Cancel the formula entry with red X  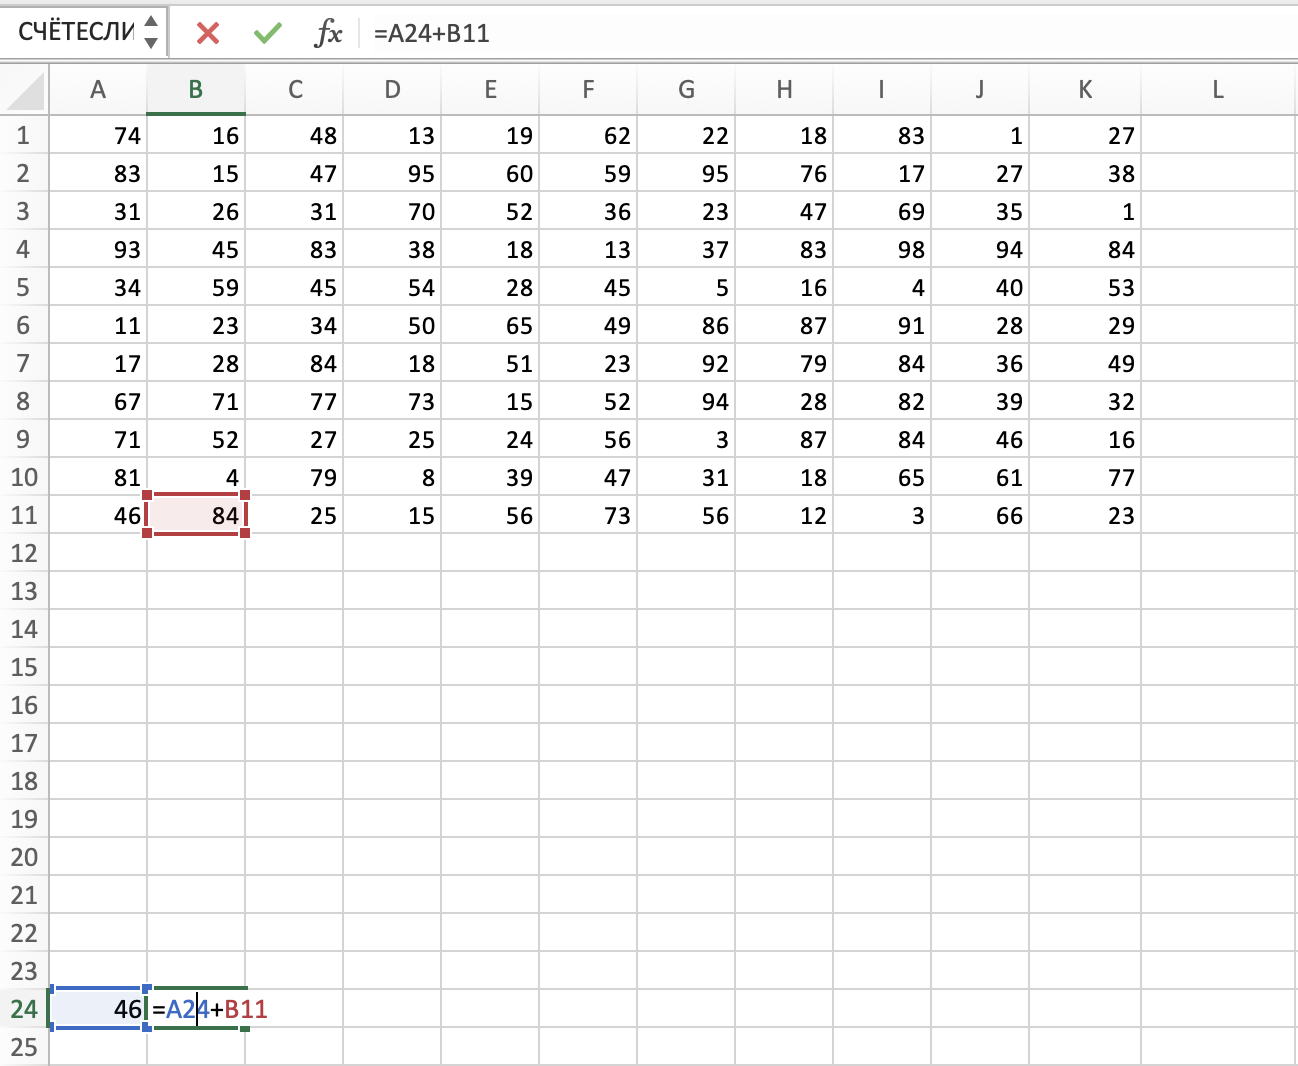pos(208,33)
